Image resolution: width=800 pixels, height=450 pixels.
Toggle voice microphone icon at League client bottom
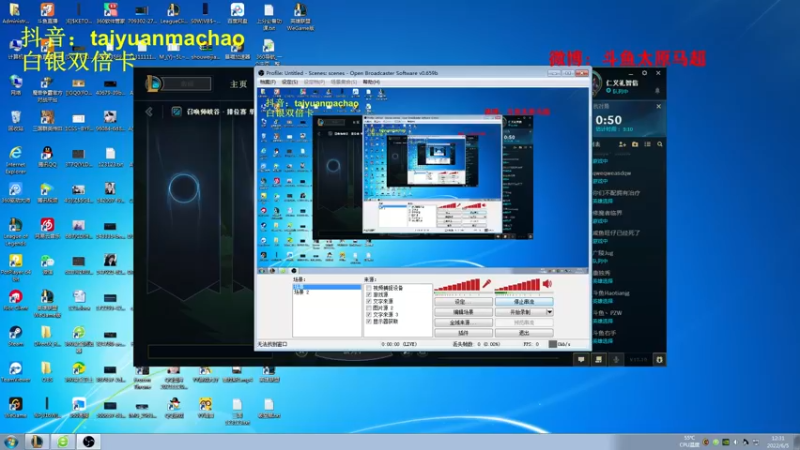[616, 360]
